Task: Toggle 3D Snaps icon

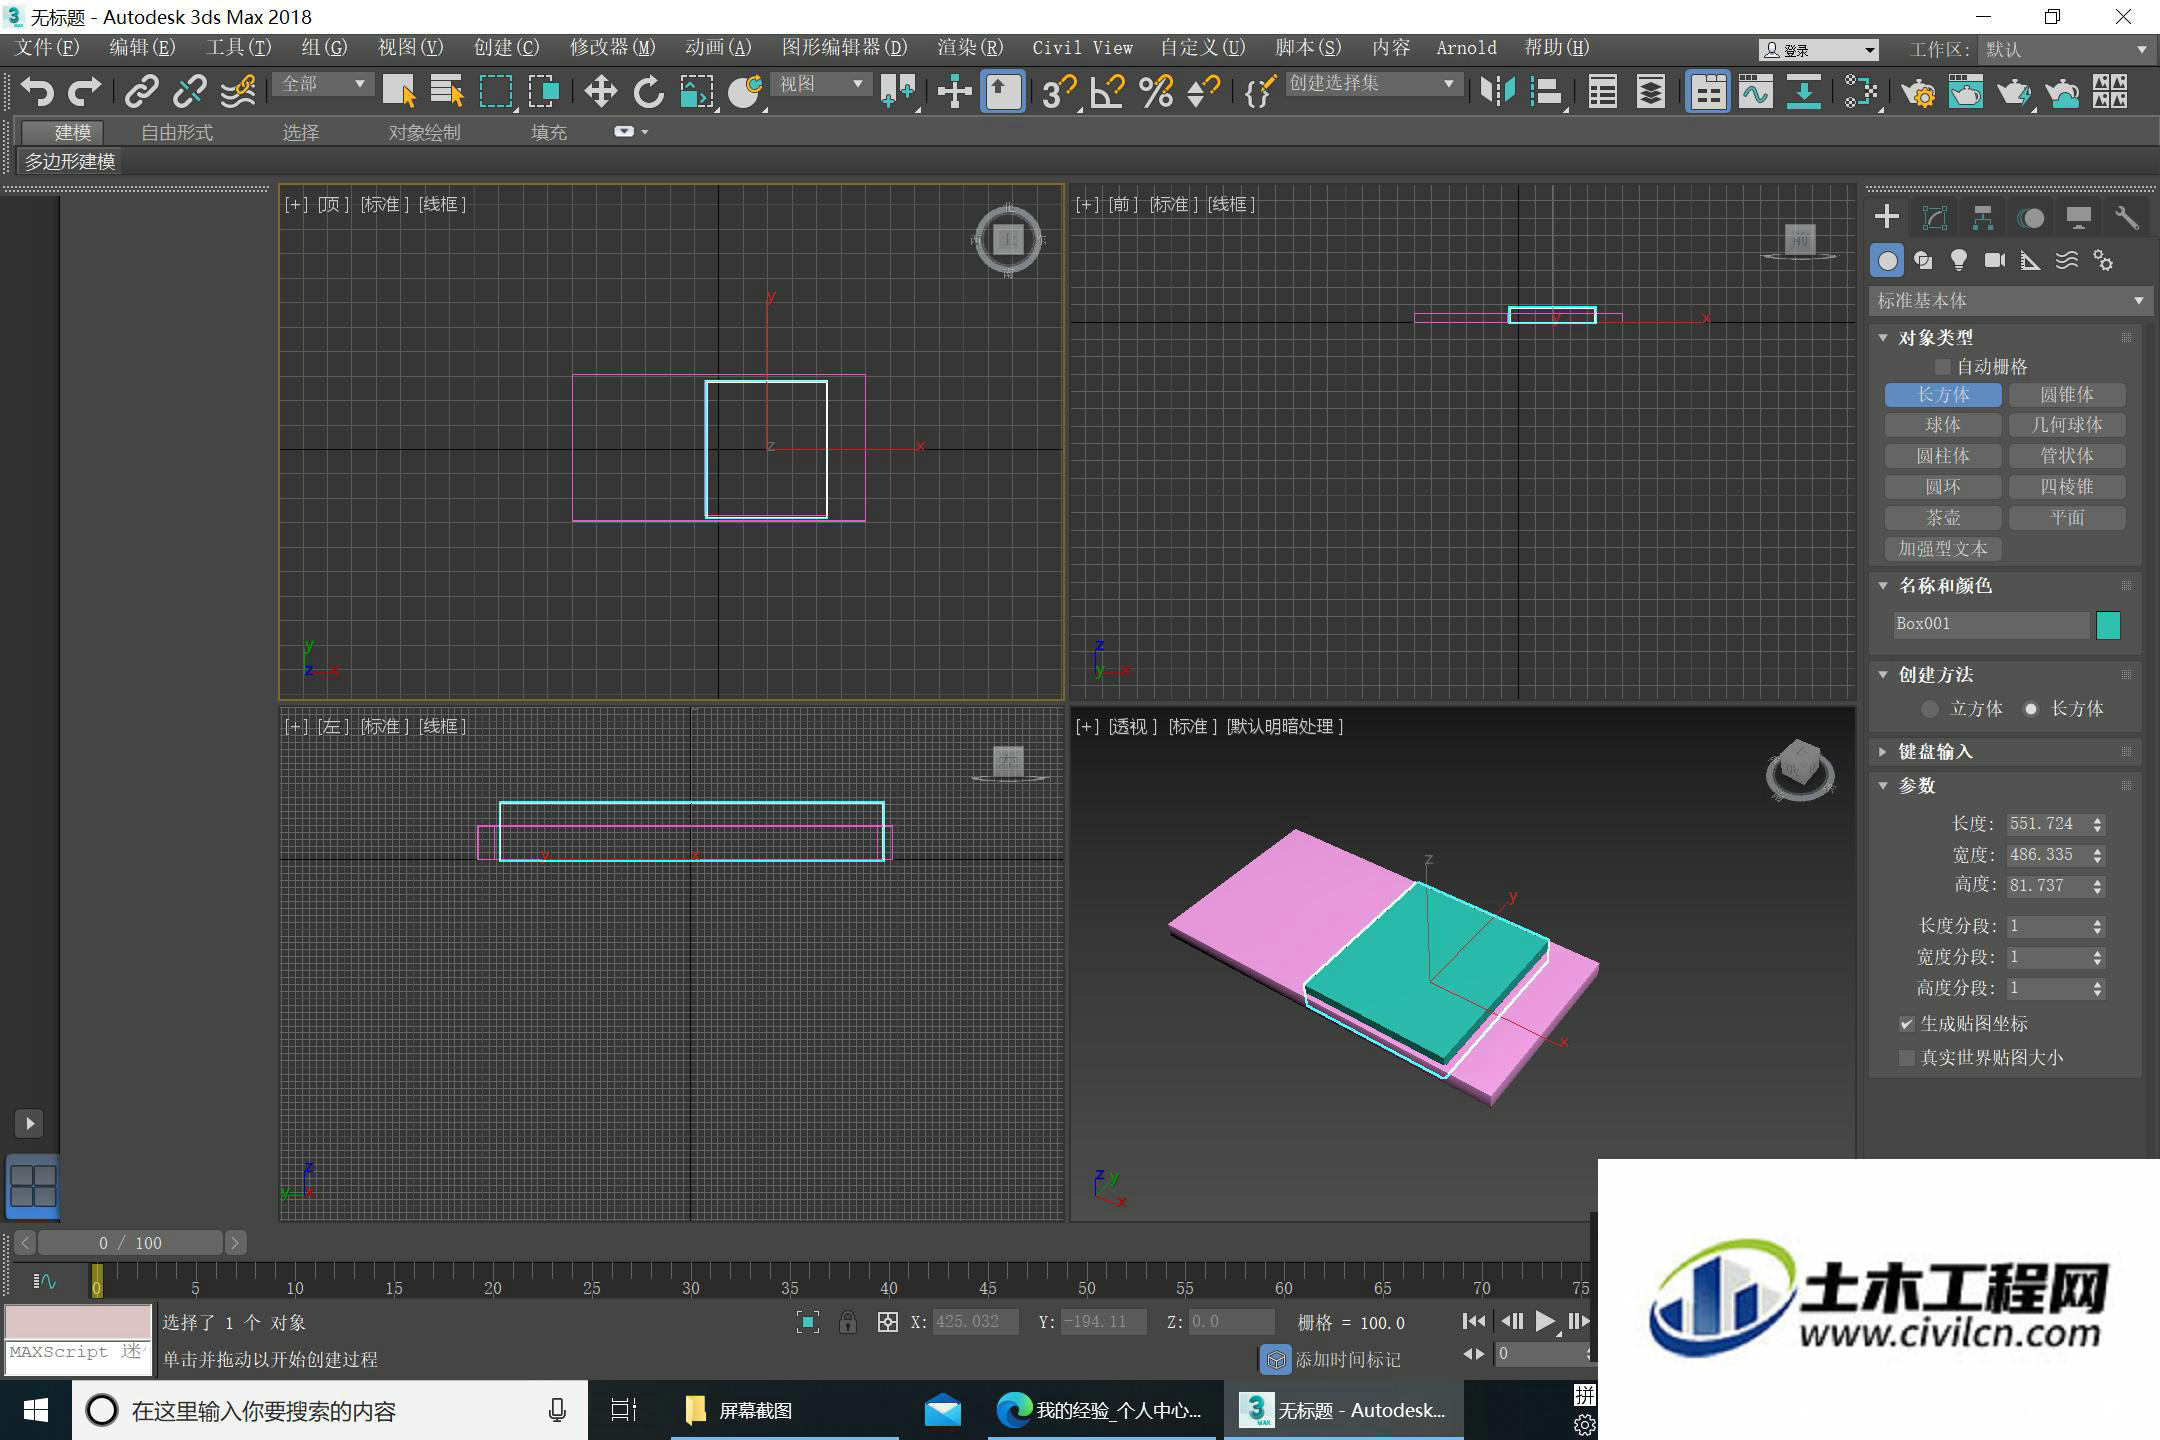Action: coord(1058,92)
